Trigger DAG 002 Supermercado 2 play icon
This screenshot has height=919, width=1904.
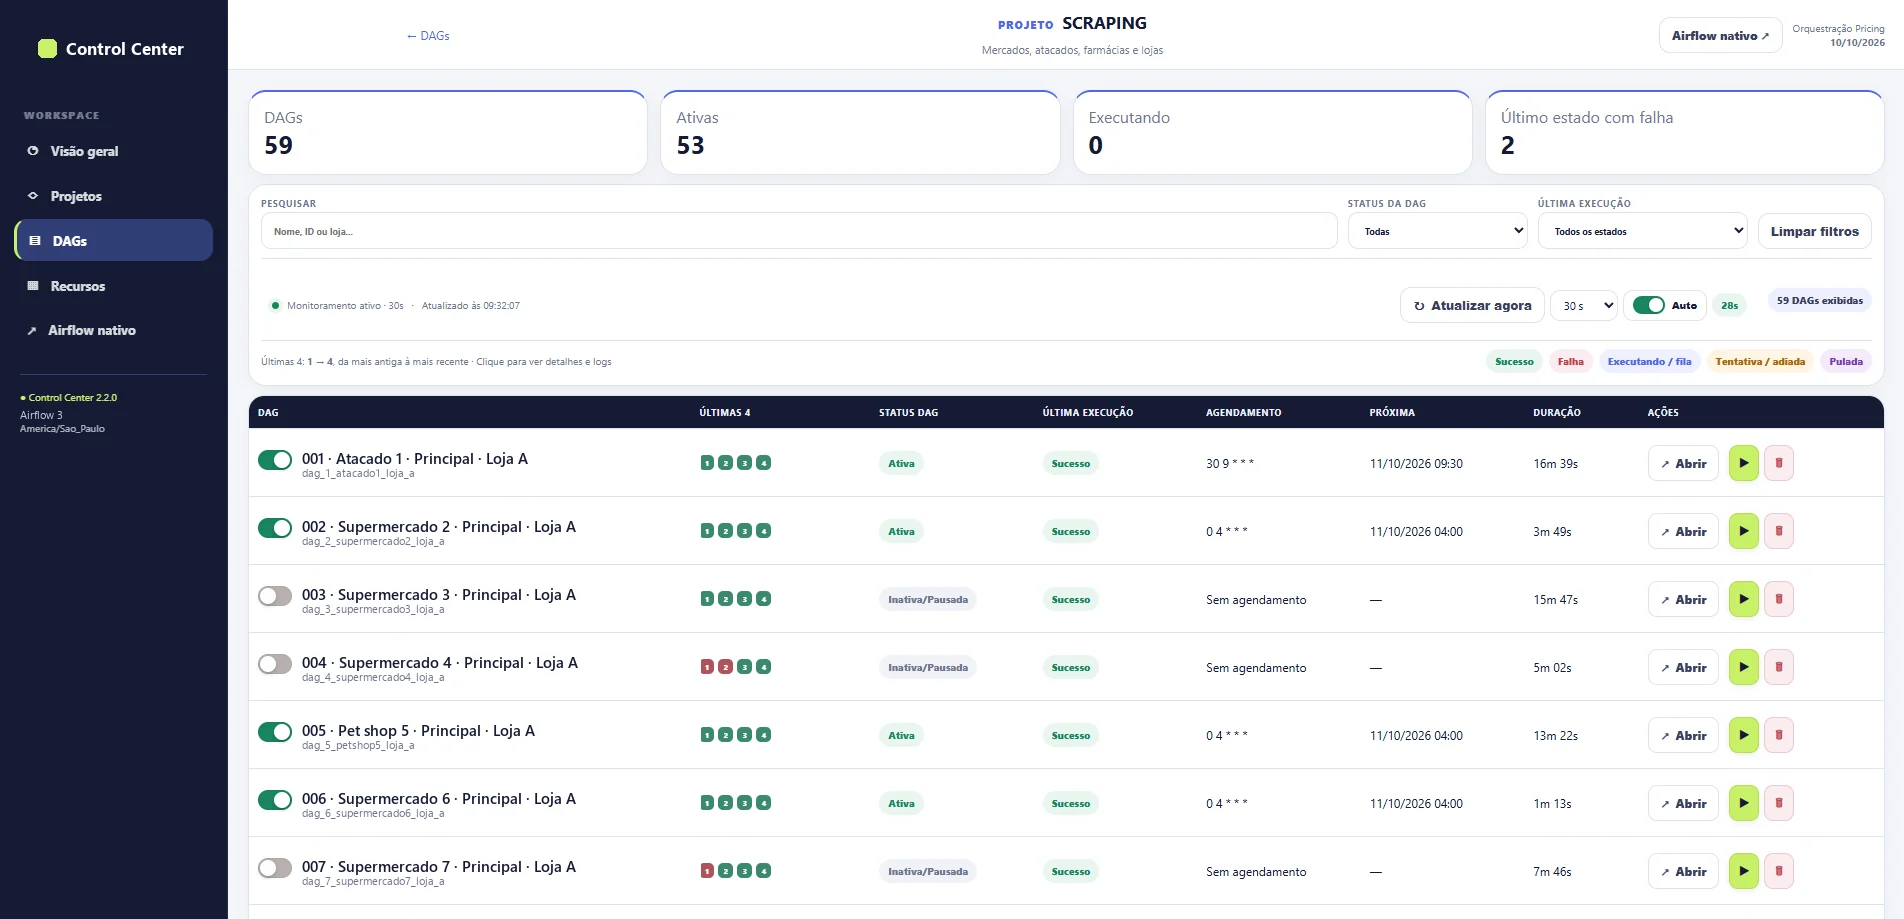1743,531
